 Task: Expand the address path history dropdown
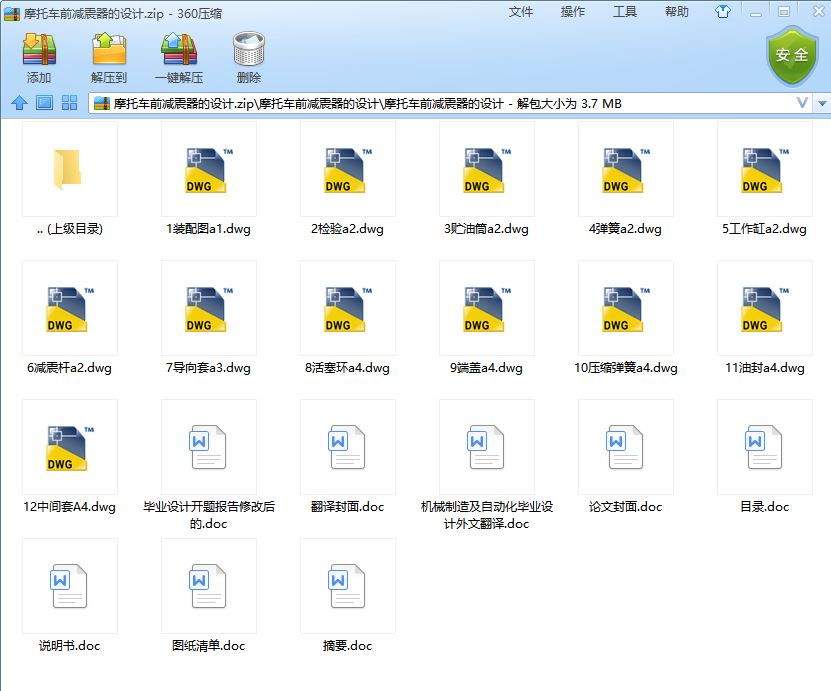pos(802,103)
